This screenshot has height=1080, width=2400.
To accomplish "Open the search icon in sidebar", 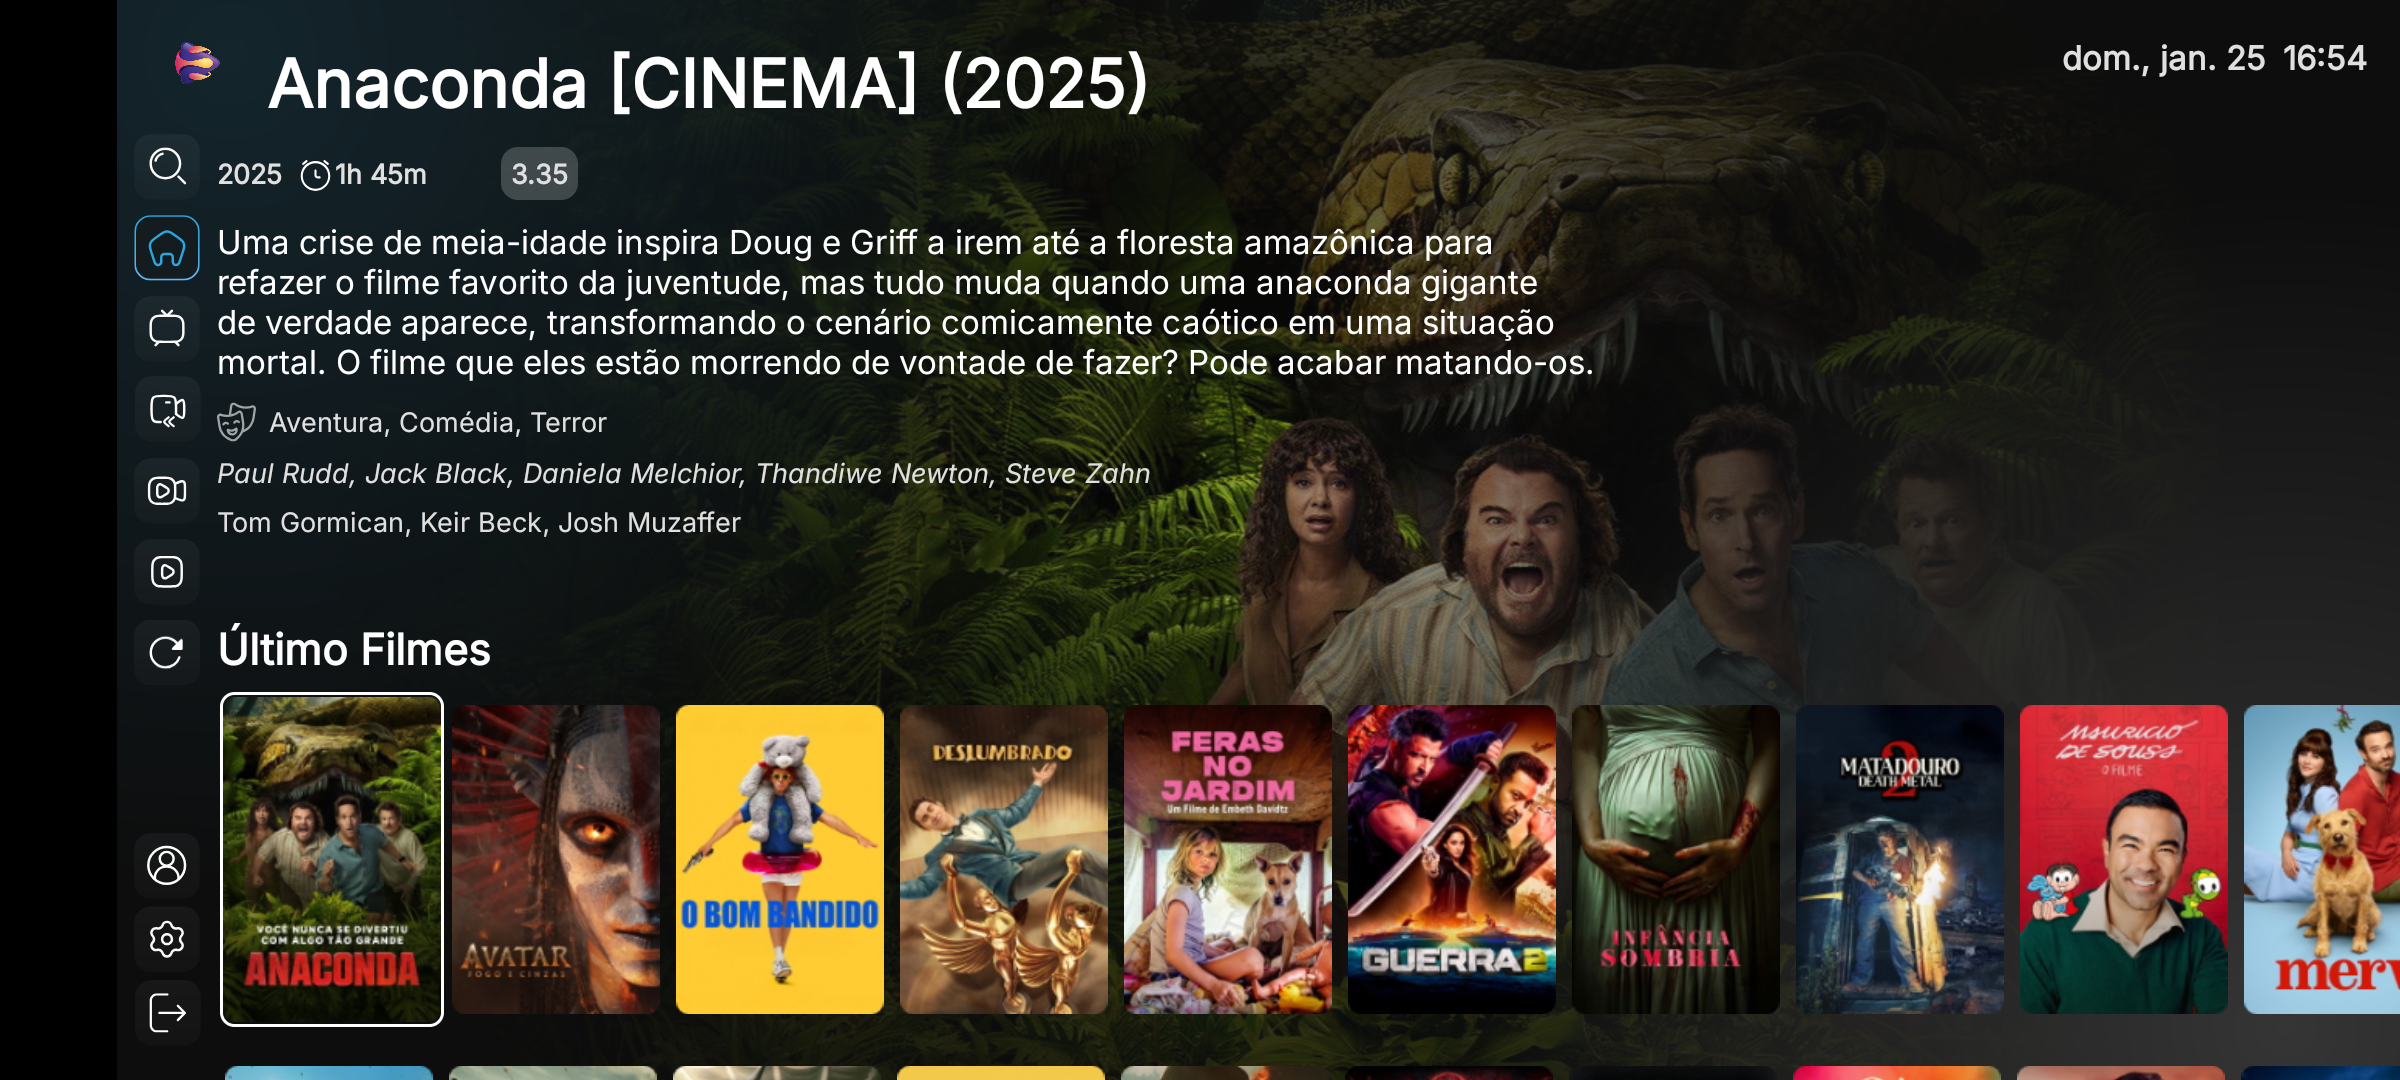I will click(x=167, y=167).
